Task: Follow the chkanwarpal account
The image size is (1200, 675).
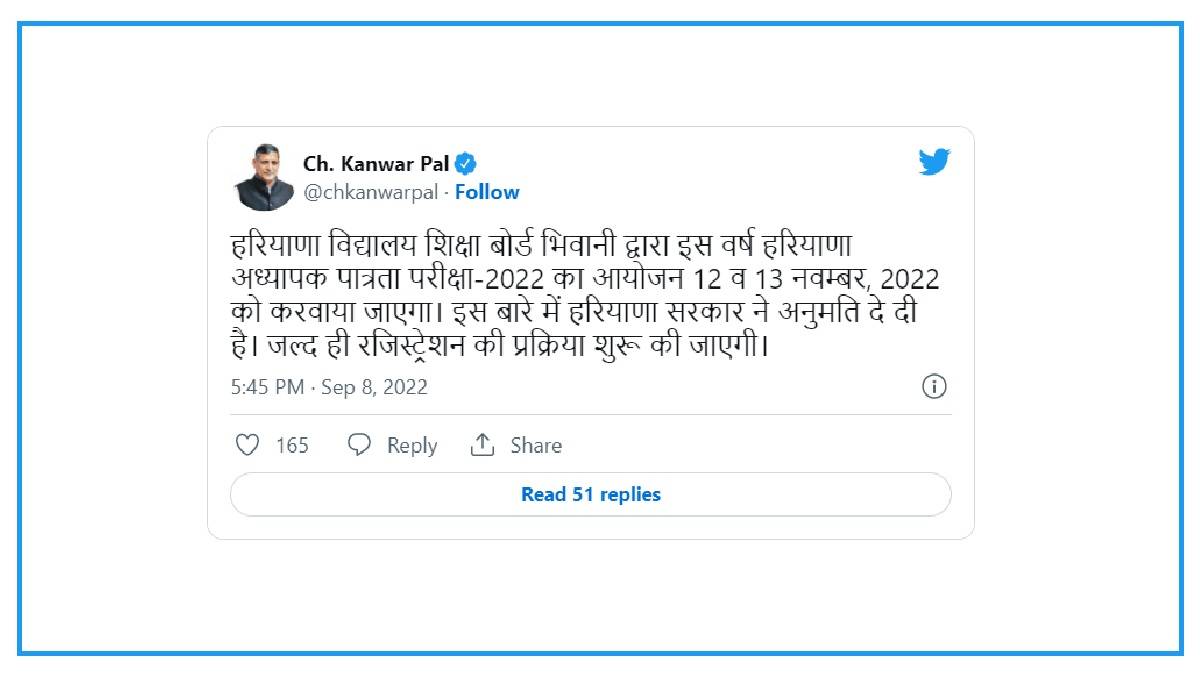Action: [487, 192]
